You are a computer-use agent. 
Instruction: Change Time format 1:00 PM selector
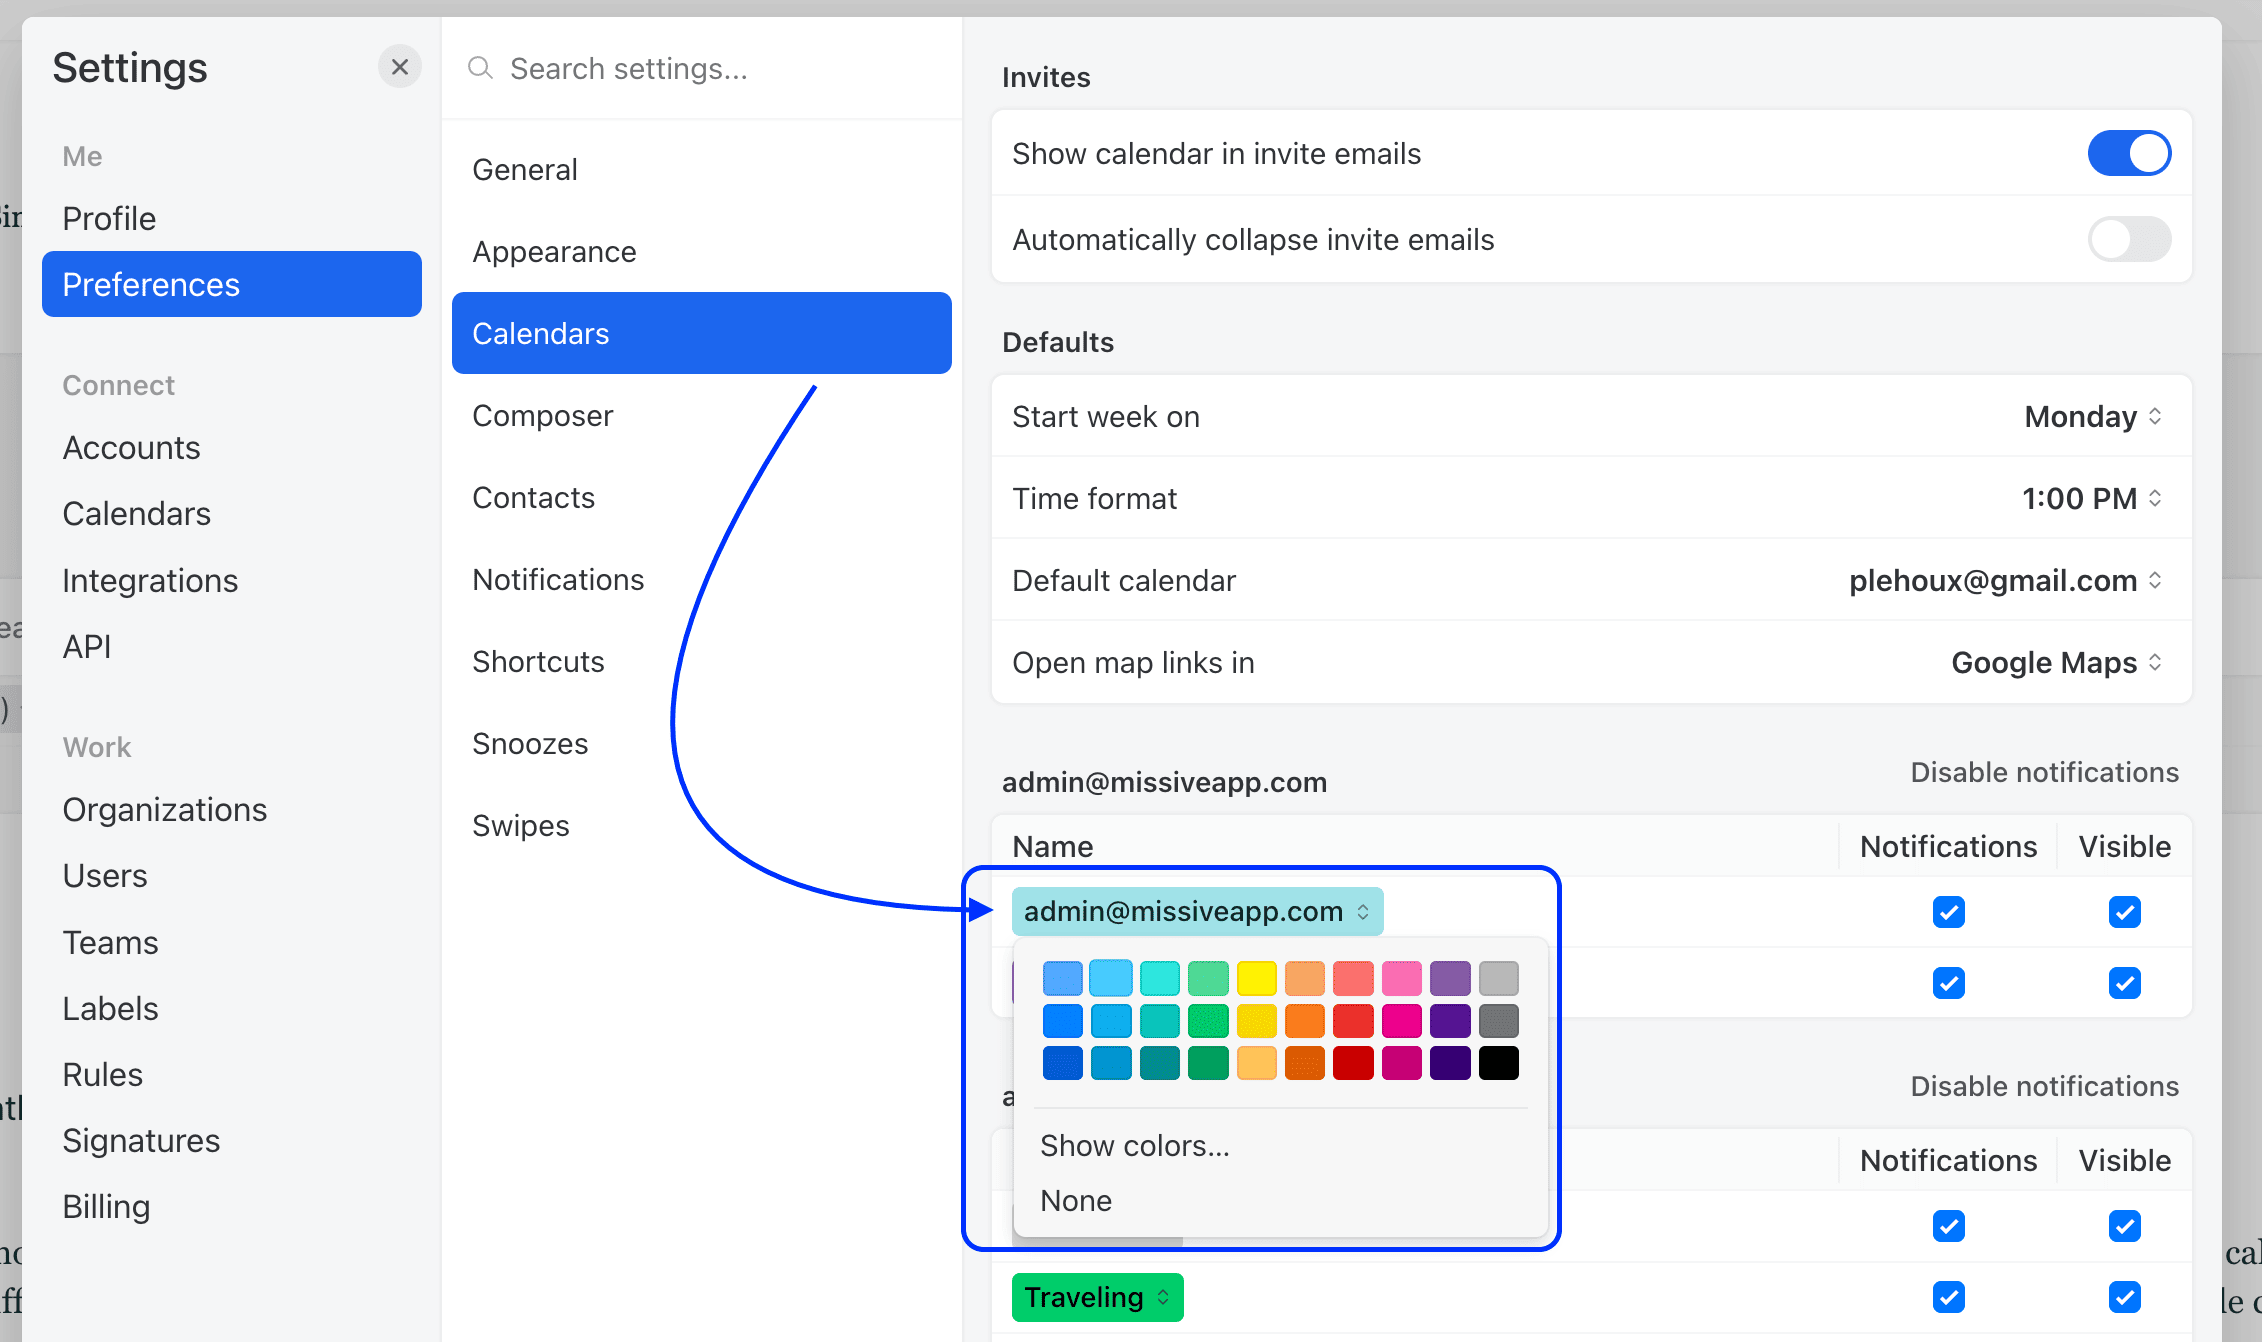[2091, 499]
